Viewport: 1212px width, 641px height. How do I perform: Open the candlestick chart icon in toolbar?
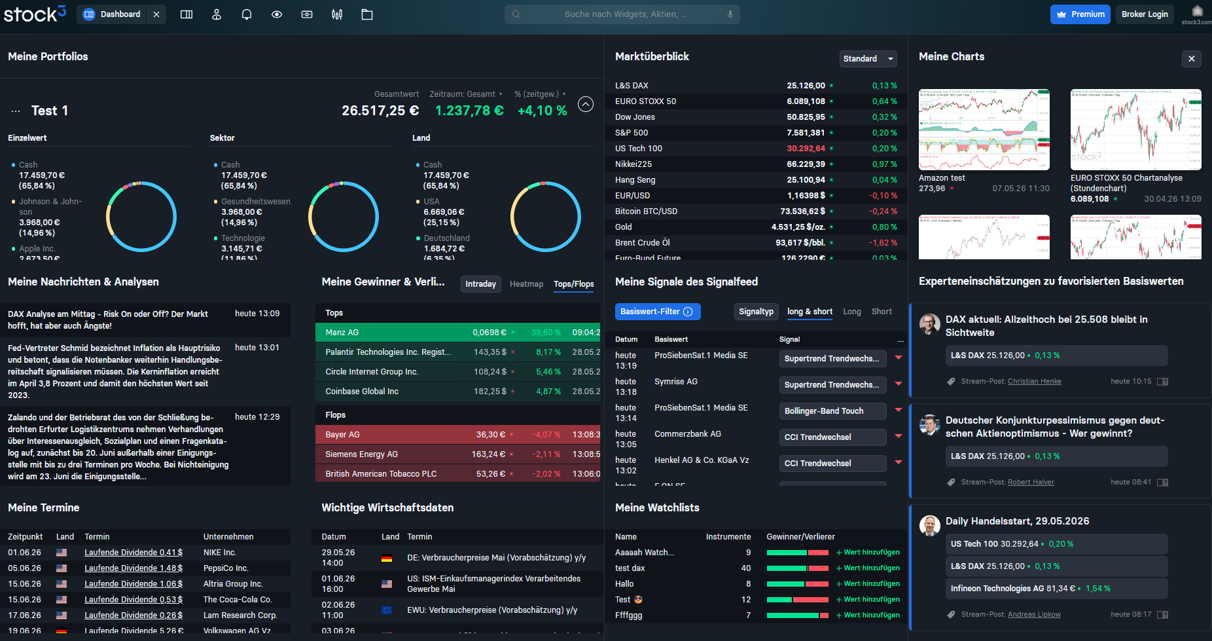coord(337,15)
